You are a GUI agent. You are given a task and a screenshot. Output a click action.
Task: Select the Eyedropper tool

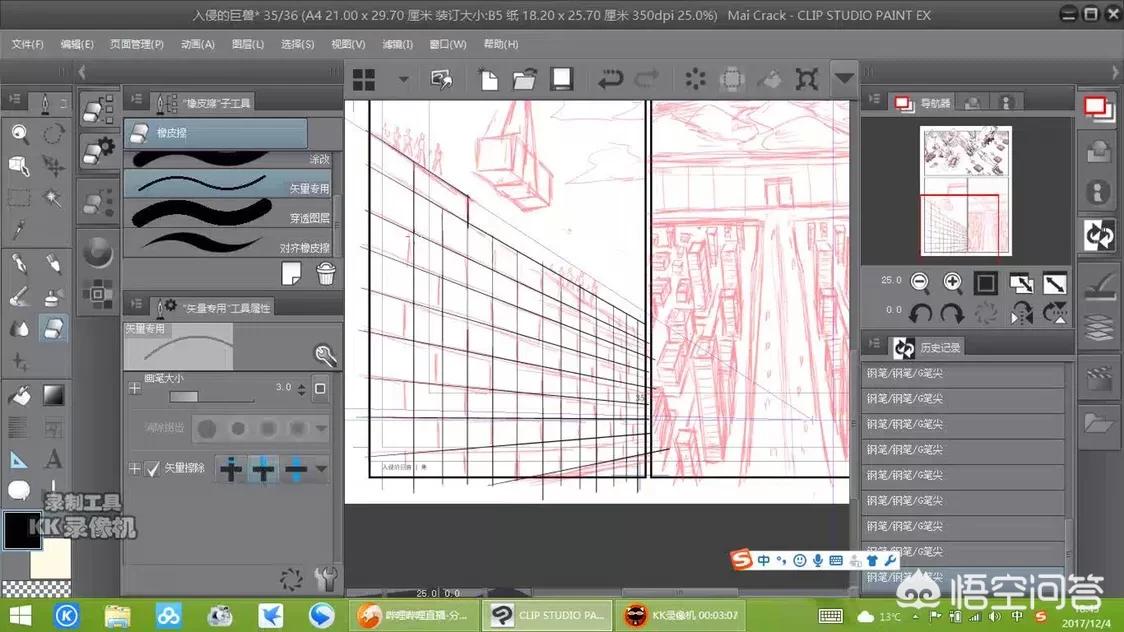[x=19, y=229]
